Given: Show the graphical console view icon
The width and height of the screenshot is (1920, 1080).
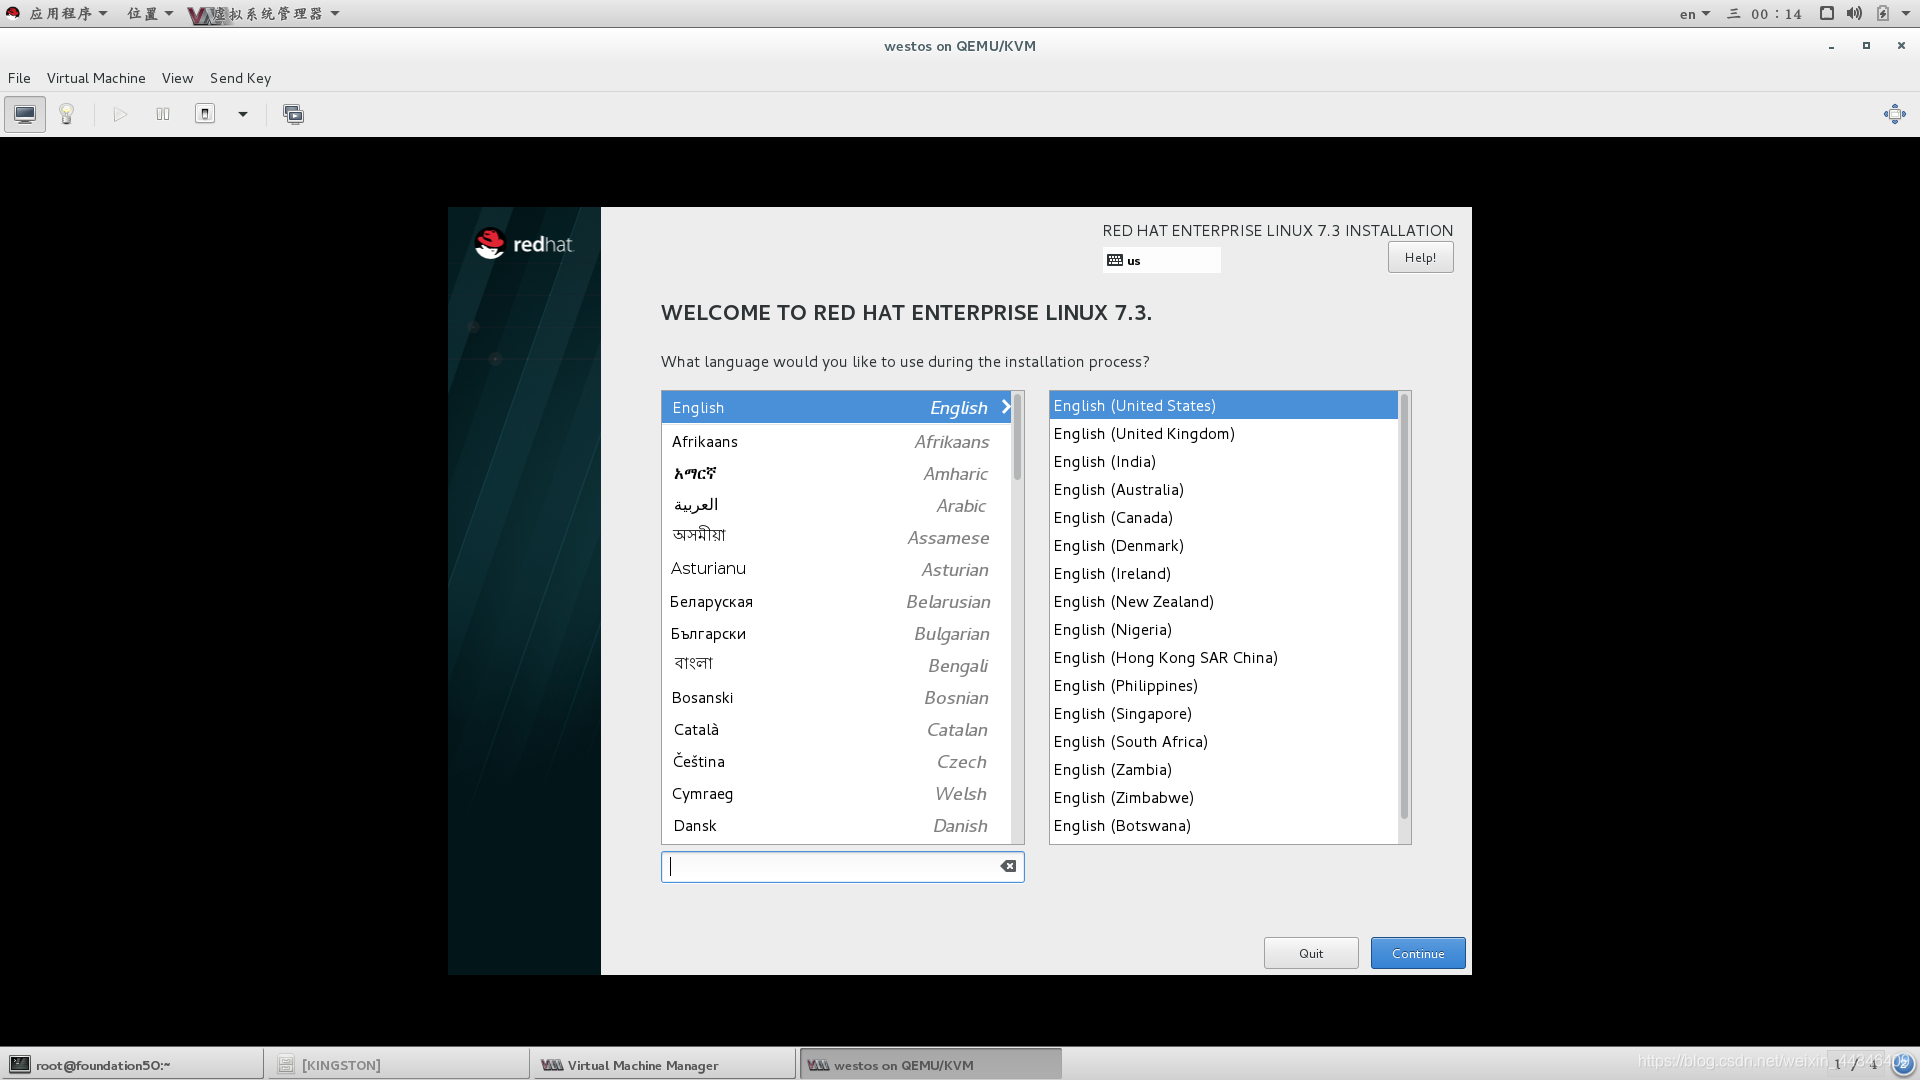Looking at the screenshot, I should pos(25,114).
